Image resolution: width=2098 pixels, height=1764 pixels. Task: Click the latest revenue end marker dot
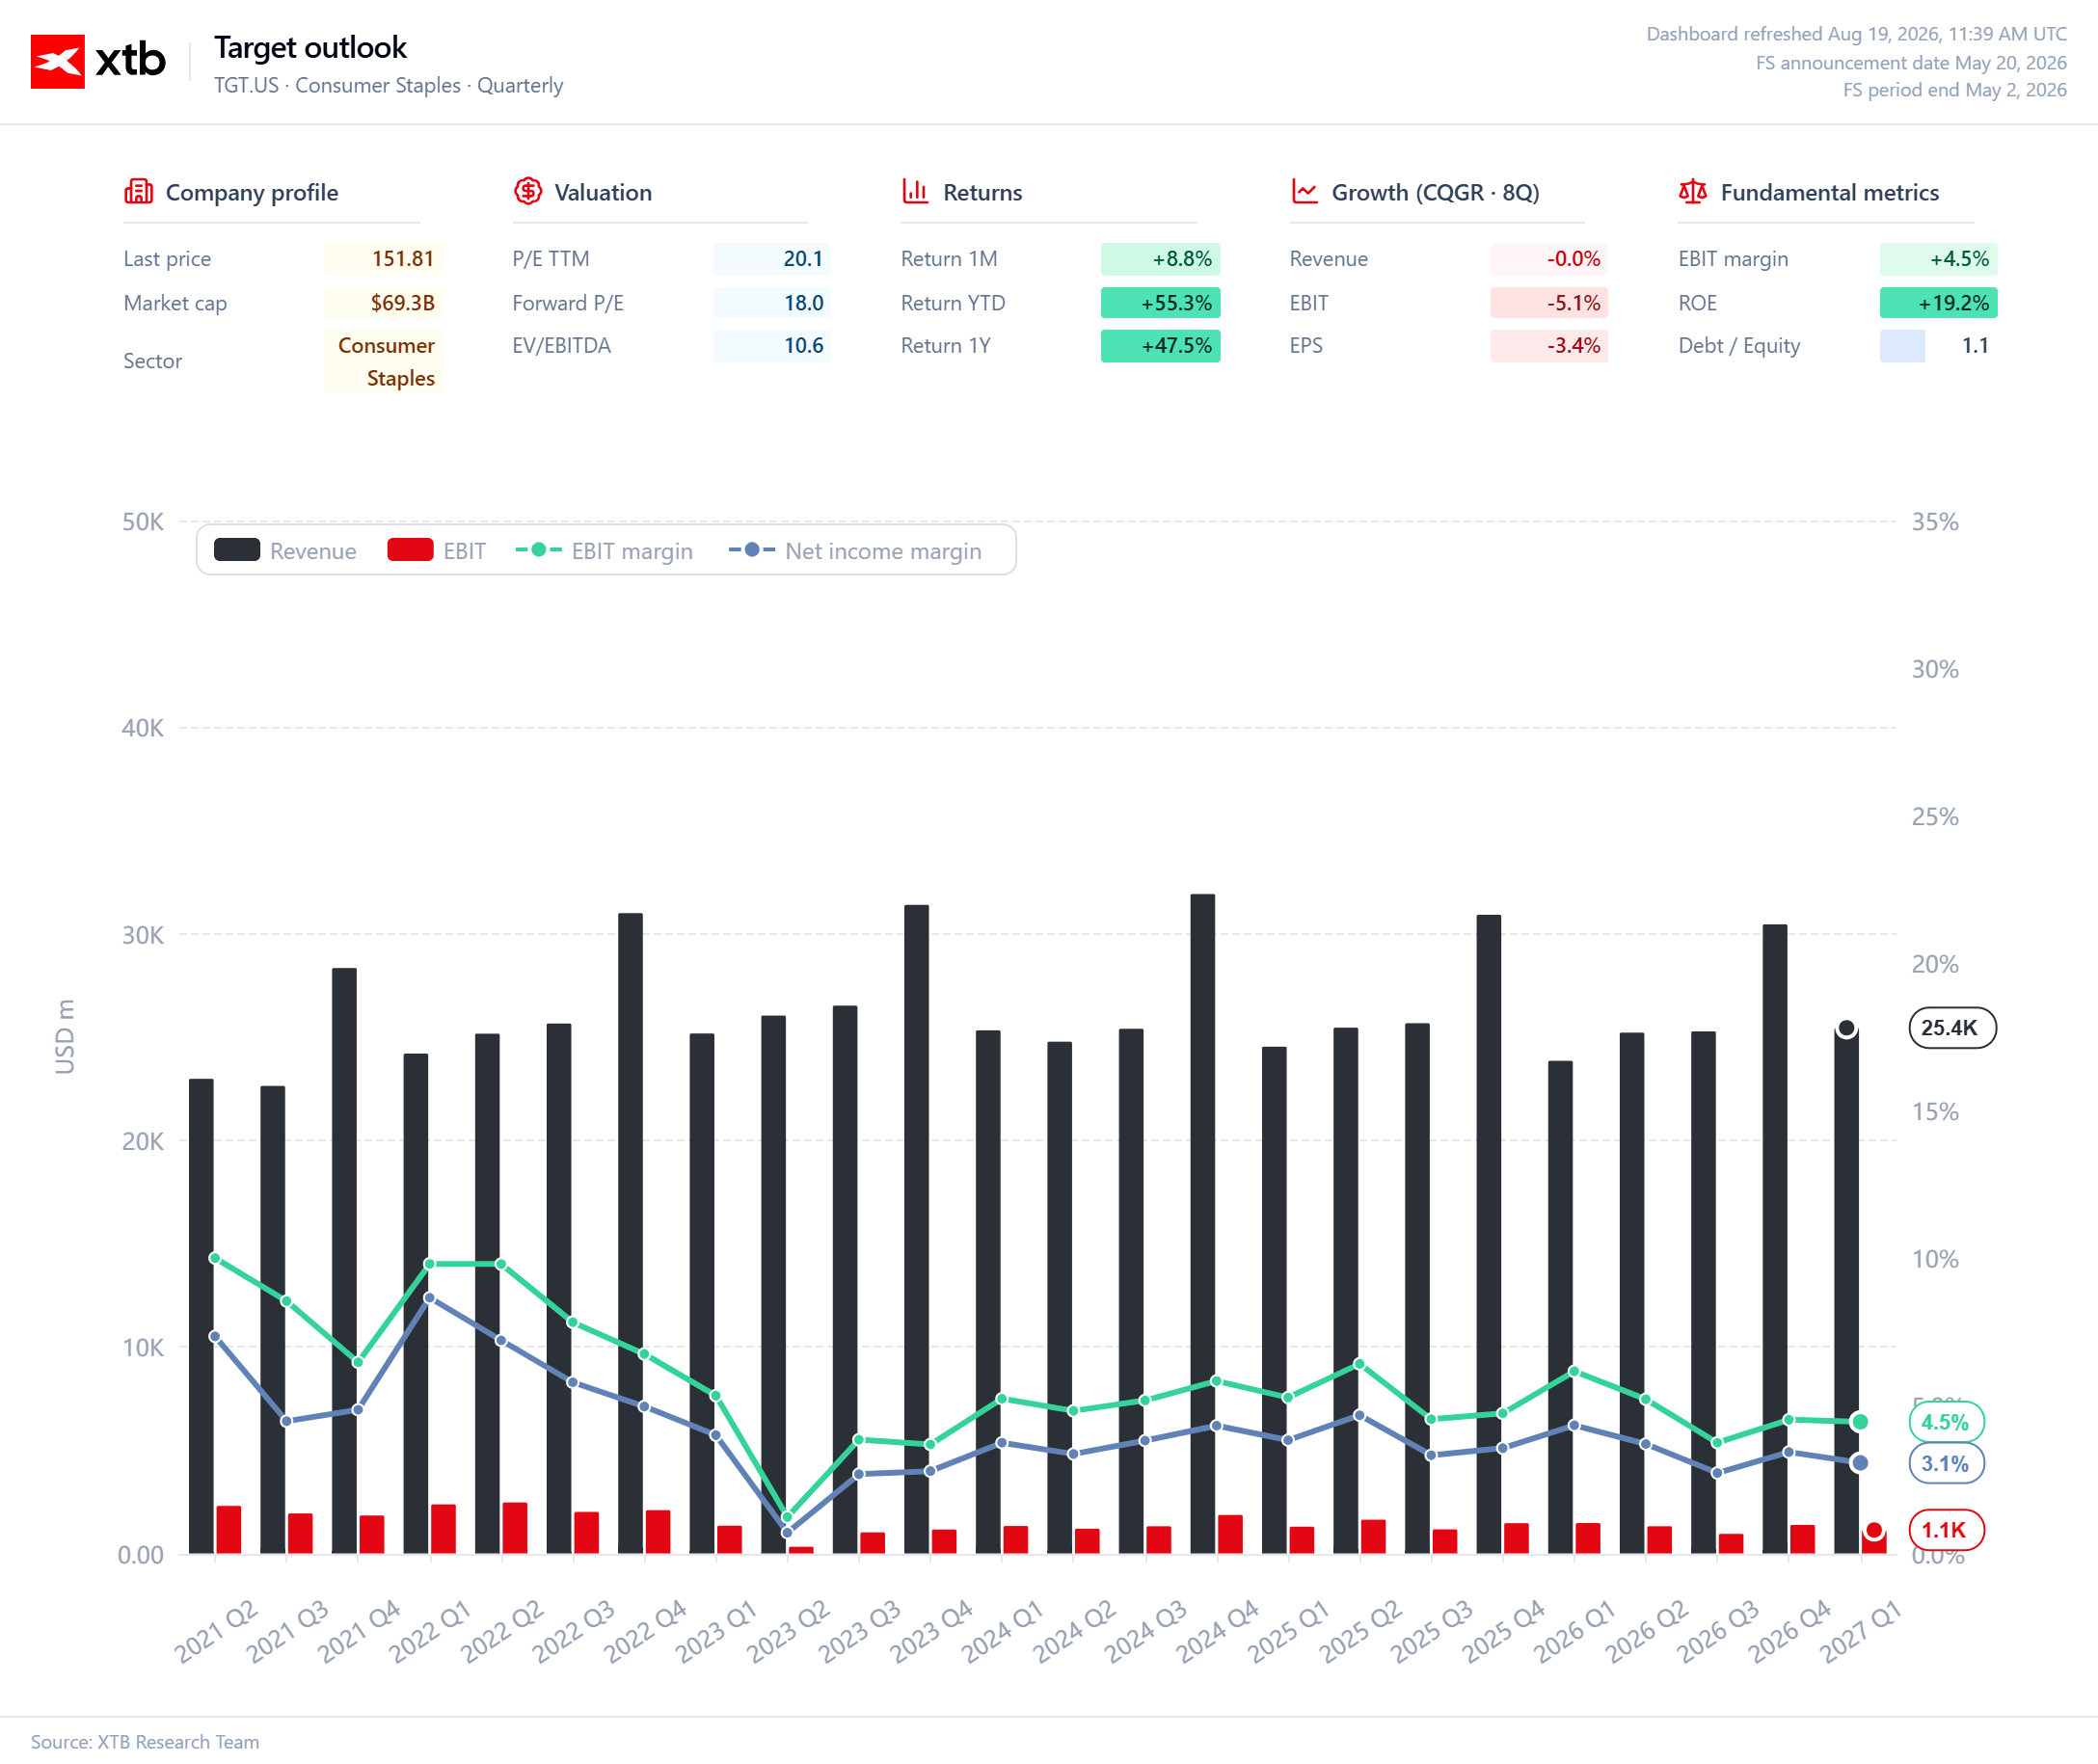1847,1029
